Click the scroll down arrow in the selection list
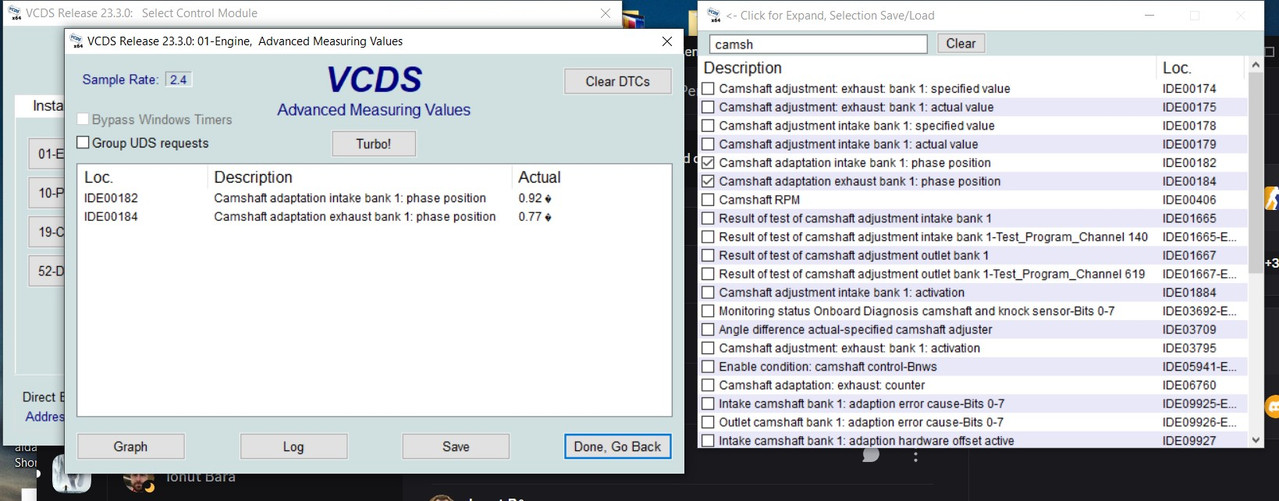The width and height of the screenshot is (1279, 501). tap(1256, 439)
